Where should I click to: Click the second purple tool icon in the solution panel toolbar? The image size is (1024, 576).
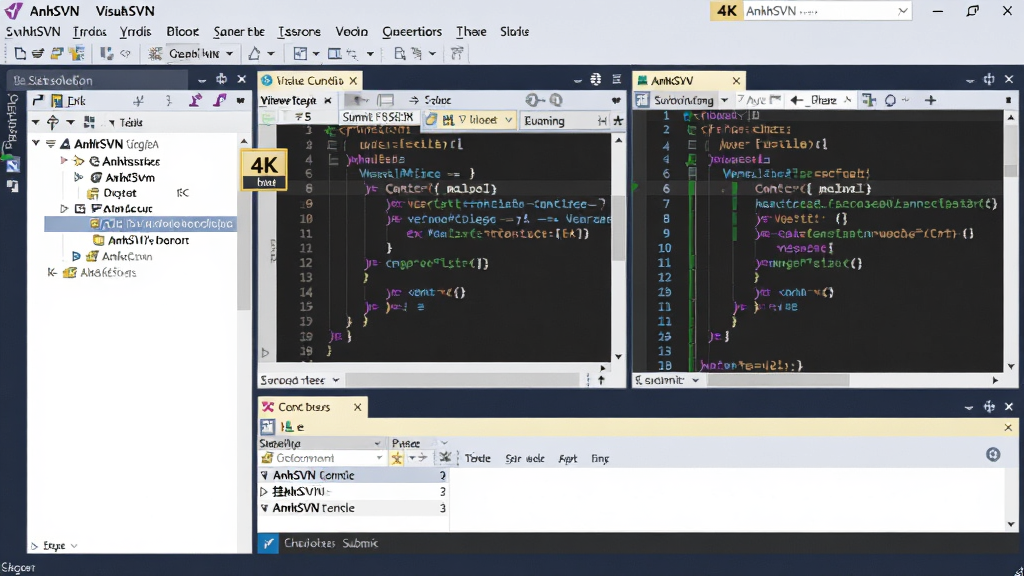[x=219, y=101]
